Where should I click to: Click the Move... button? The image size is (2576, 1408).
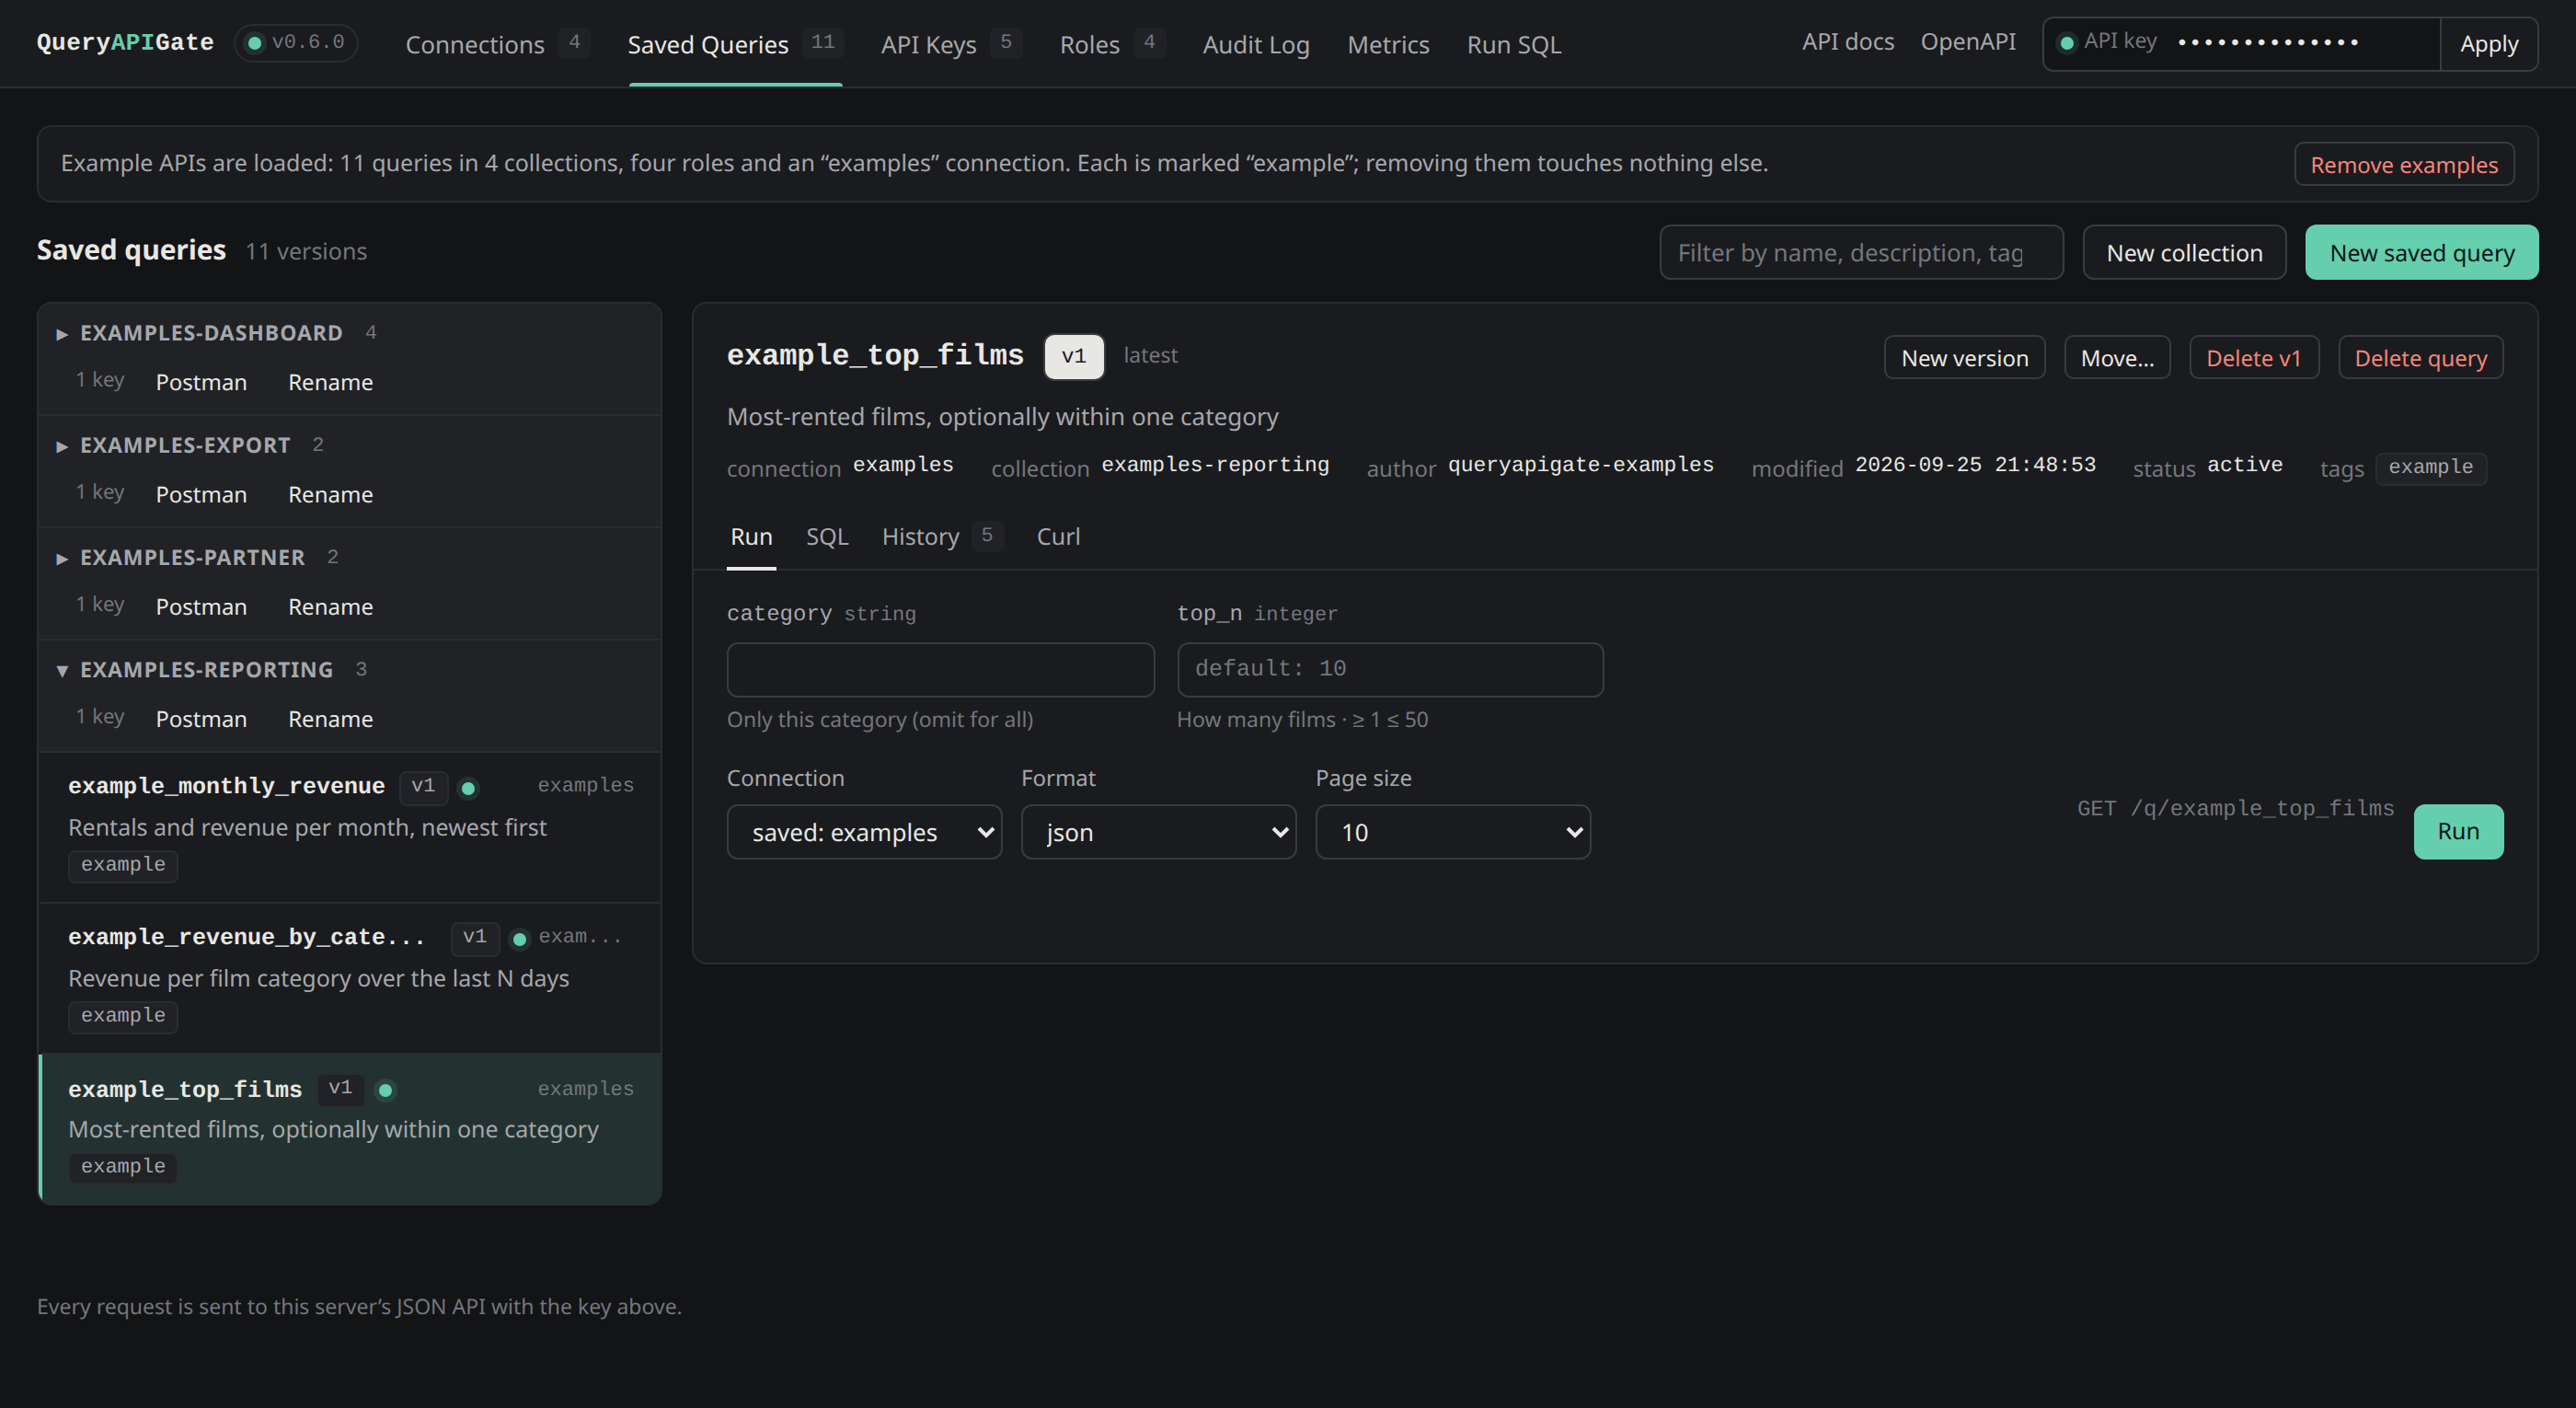[2117, 358]
